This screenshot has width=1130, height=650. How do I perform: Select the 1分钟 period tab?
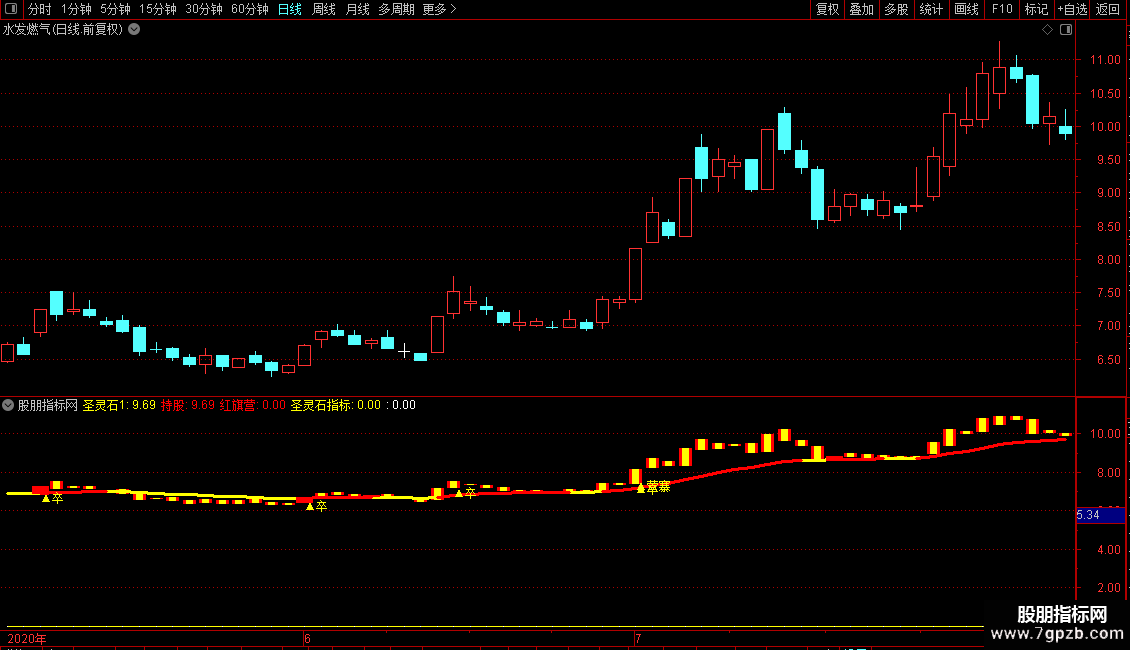click(x=76, y=9)
